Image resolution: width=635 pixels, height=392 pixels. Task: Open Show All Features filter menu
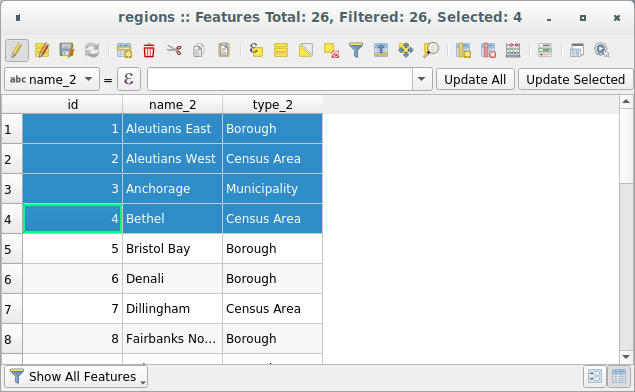[x=76, y=377]
